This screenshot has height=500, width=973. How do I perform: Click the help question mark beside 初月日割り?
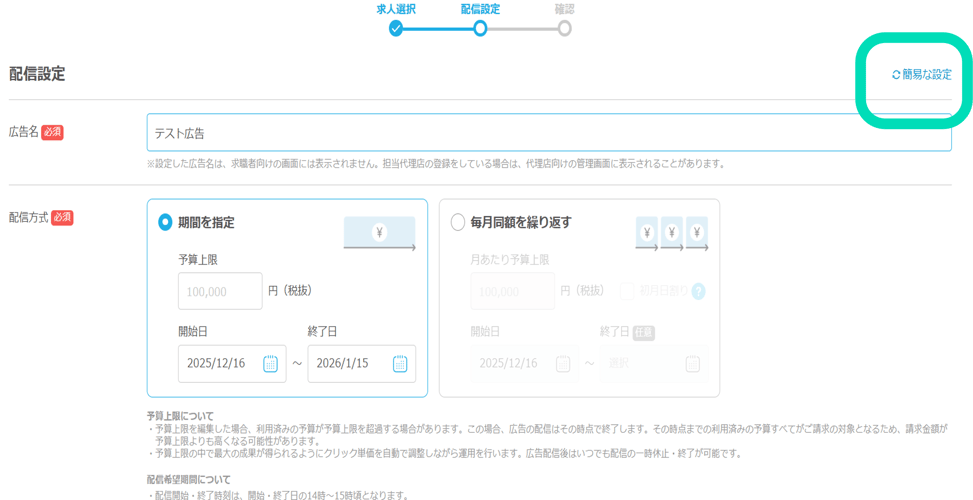699,291
